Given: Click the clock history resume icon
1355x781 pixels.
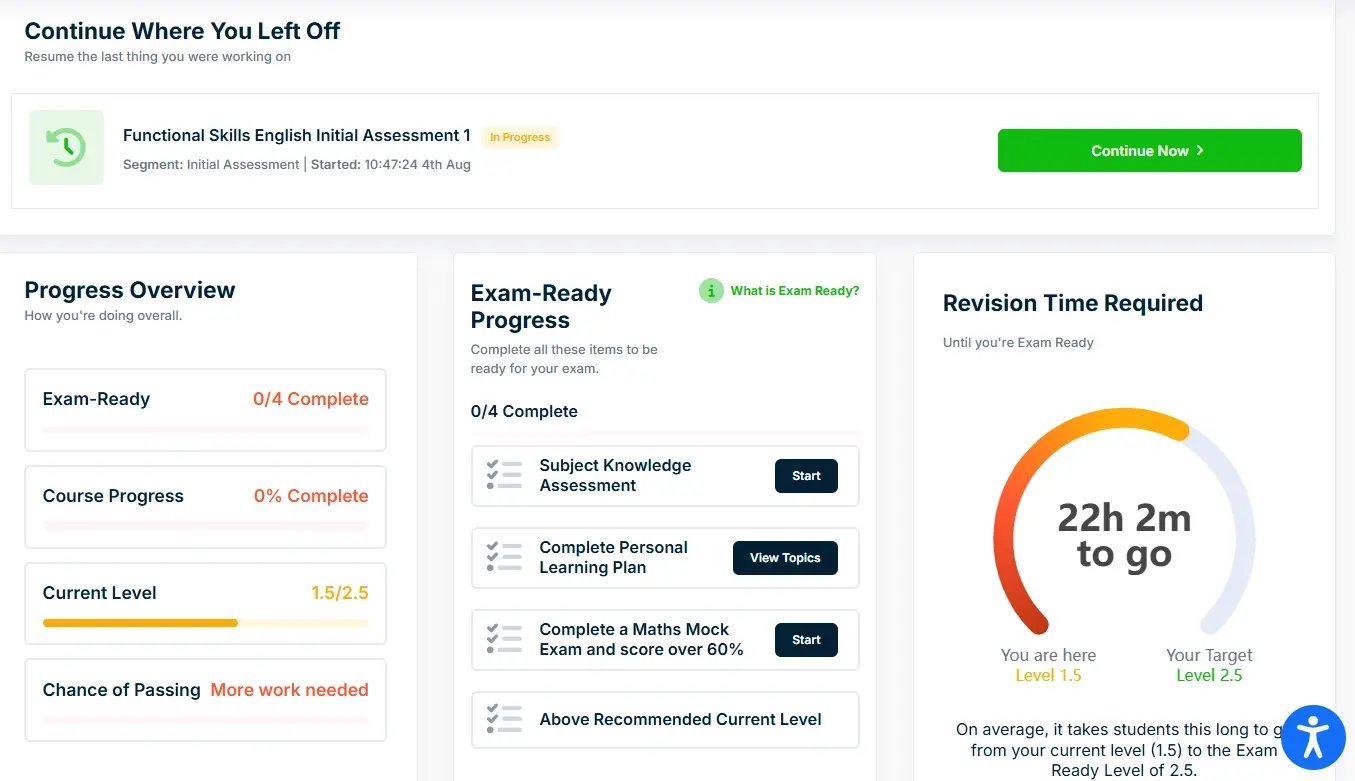Looking at the screenshot, I should 66,148.
